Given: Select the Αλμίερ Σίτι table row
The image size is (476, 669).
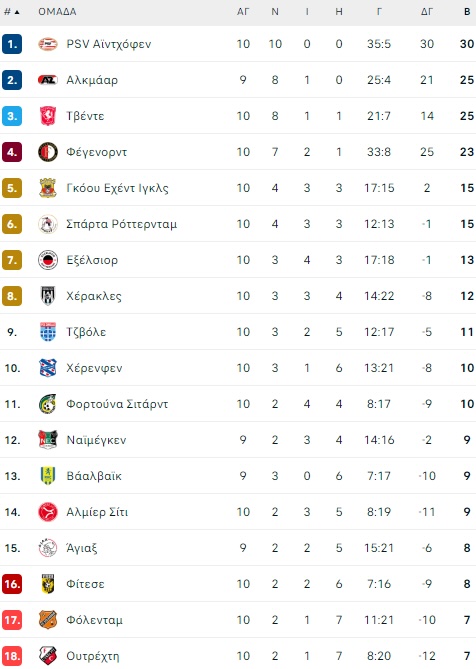Looking at the screenshot, I should (238, 512).
